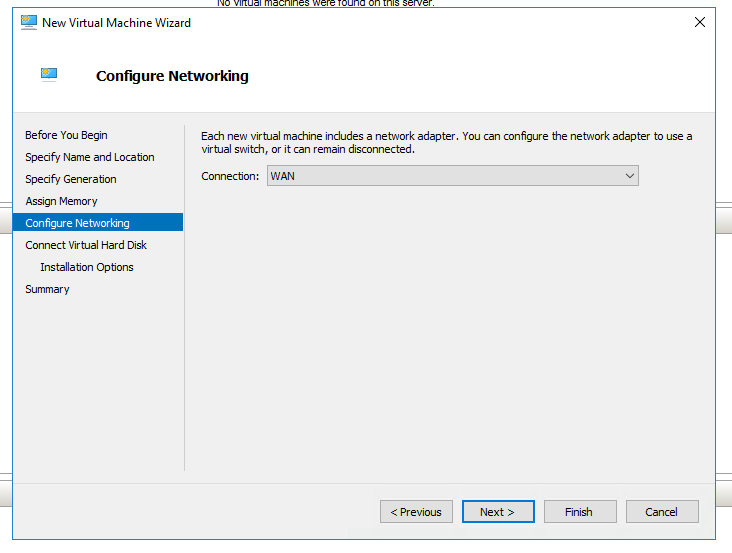
Task: Click the monitor icon beside the Configure Networking heading
Action: click(x=49, y=74)
